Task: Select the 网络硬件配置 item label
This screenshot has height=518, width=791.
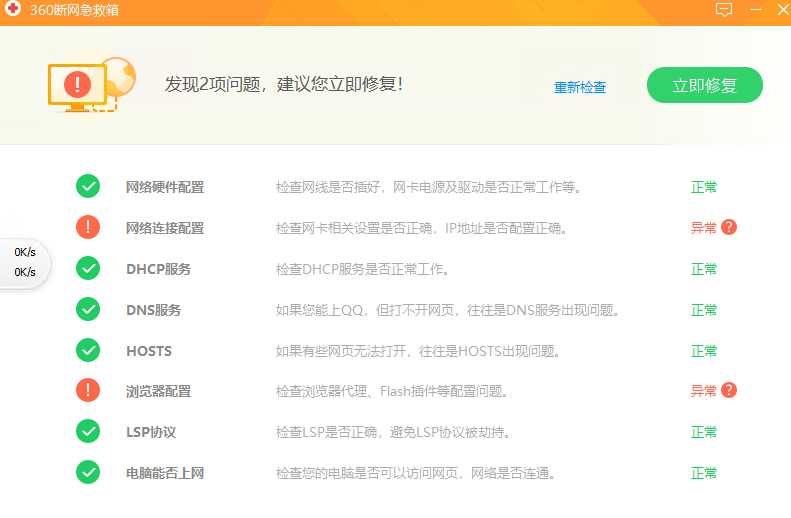Action: (x=165, y=187)
